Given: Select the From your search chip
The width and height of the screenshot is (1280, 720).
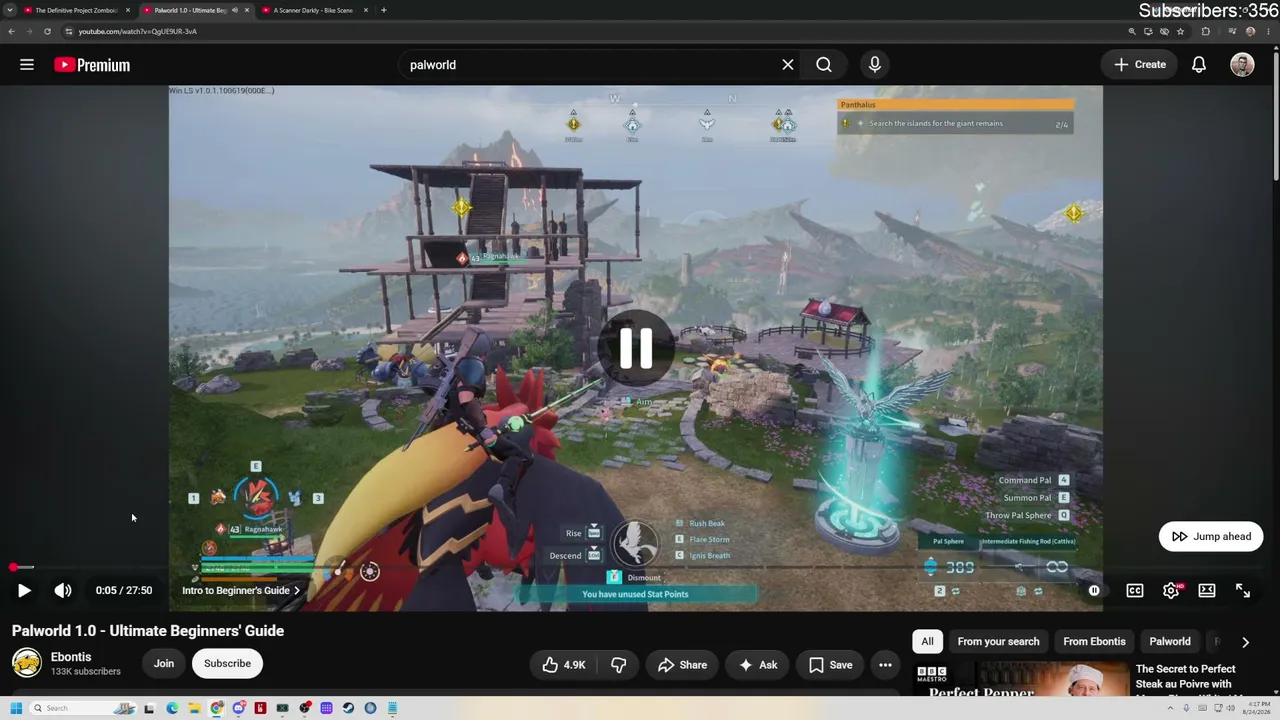Looking at the screenshot, I should (998, 642).
